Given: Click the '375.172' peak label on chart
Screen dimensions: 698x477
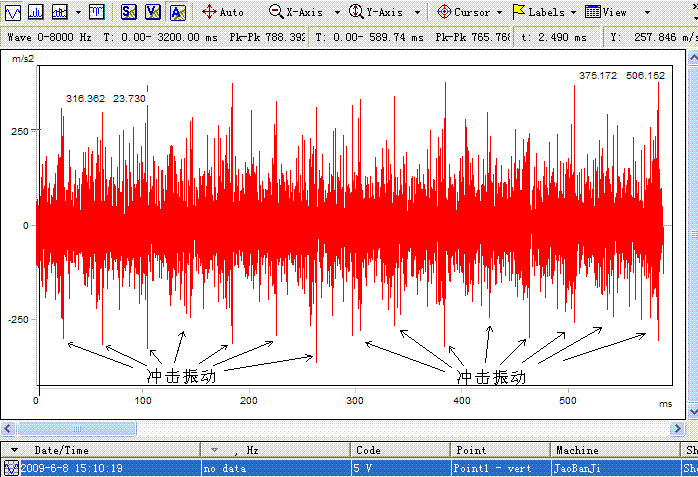Looking at the screenshot, I should coord(598,76).
